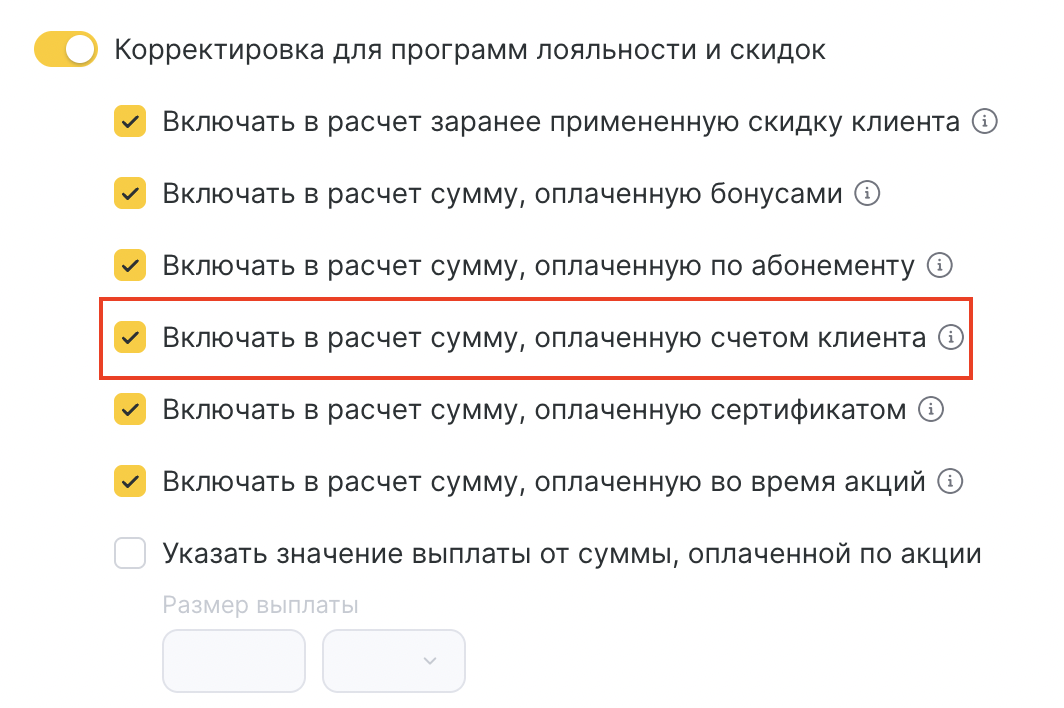Viewport: 1064px width, 708px height.
Task: Show info for во время акций option
Action: [x=950, y=482]
